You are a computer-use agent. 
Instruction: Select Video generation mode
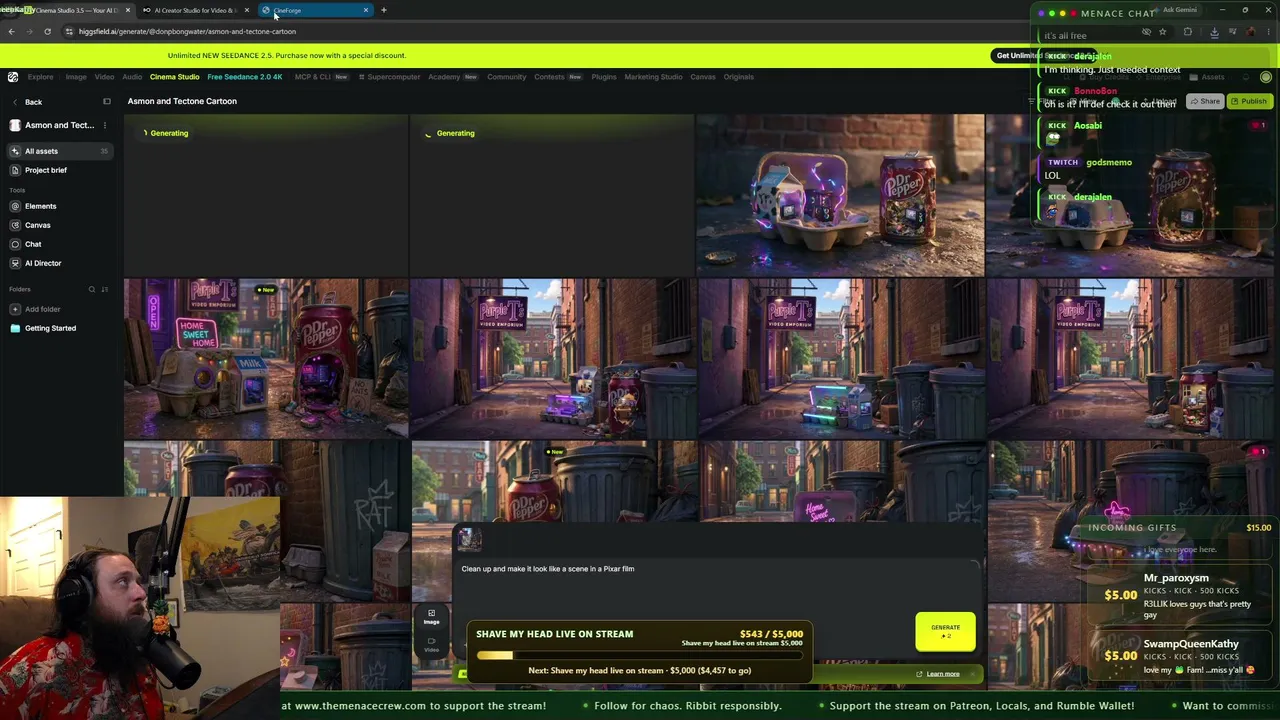[431, 644]
